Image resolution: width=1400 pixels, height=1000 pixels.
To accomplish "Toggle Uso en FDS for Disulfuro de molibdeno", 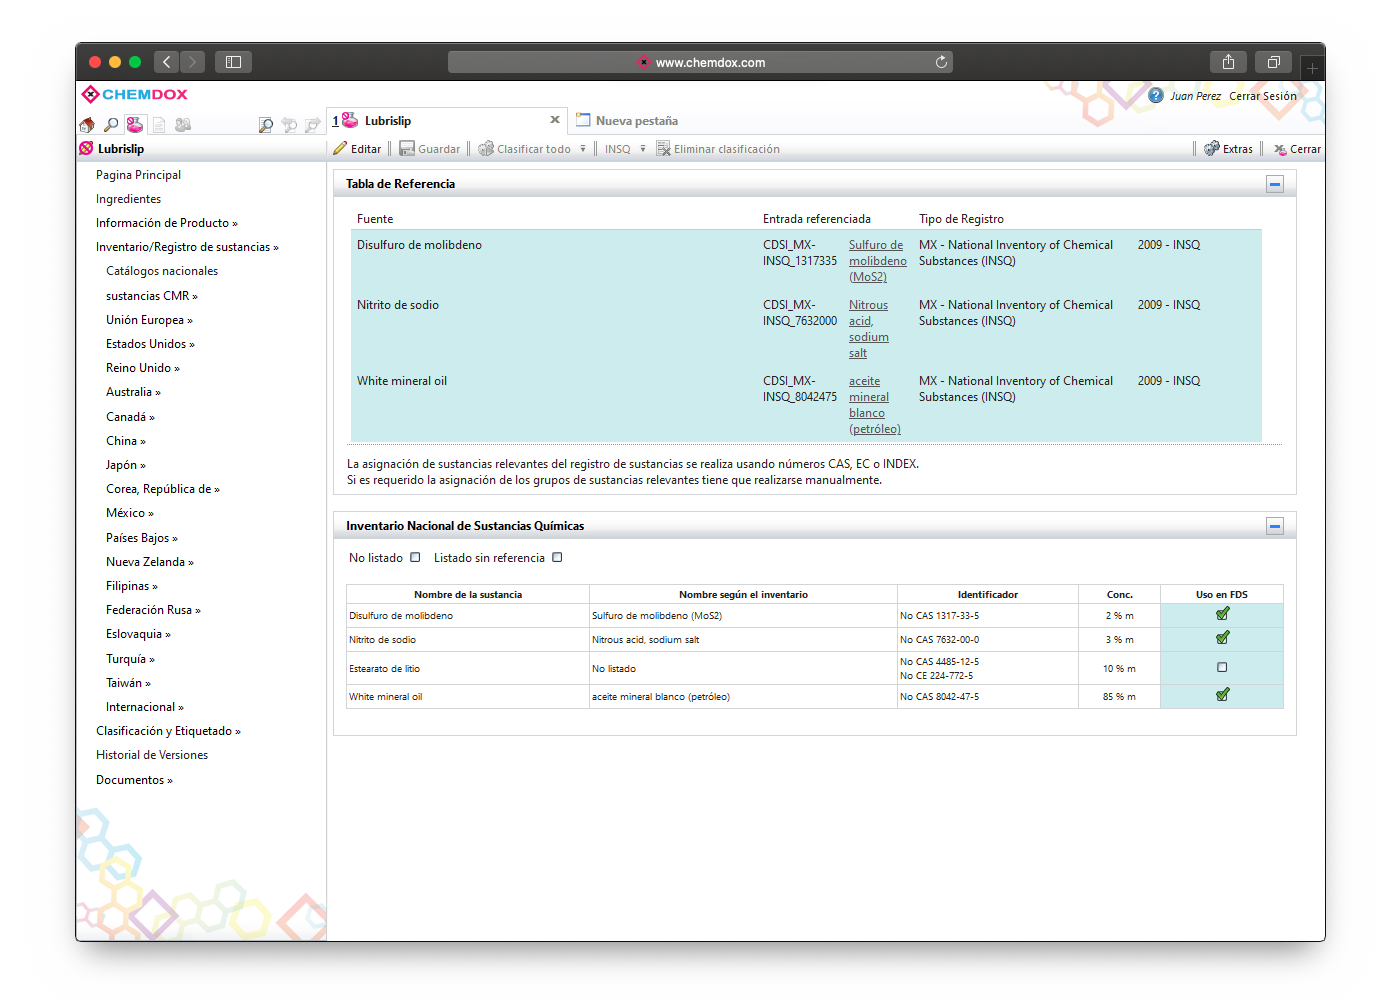I will [x=1222, y=615].
